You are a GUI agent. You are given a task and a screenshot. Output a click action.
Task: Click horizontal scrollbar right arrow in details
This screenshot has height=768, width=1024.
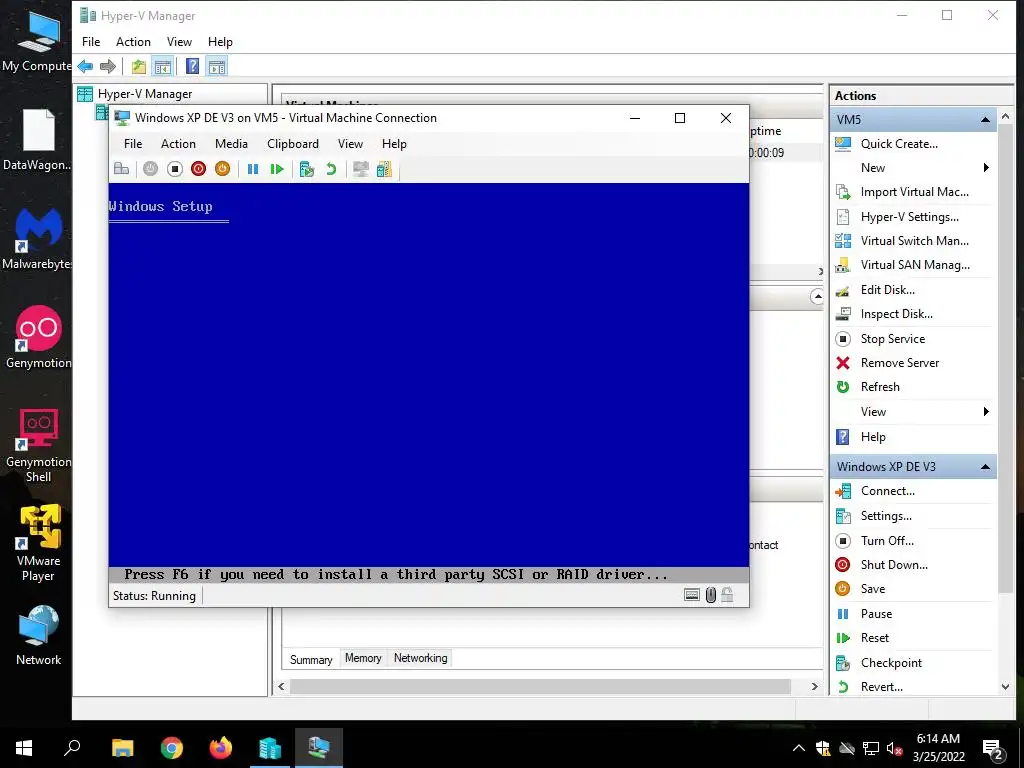(814, 686)
